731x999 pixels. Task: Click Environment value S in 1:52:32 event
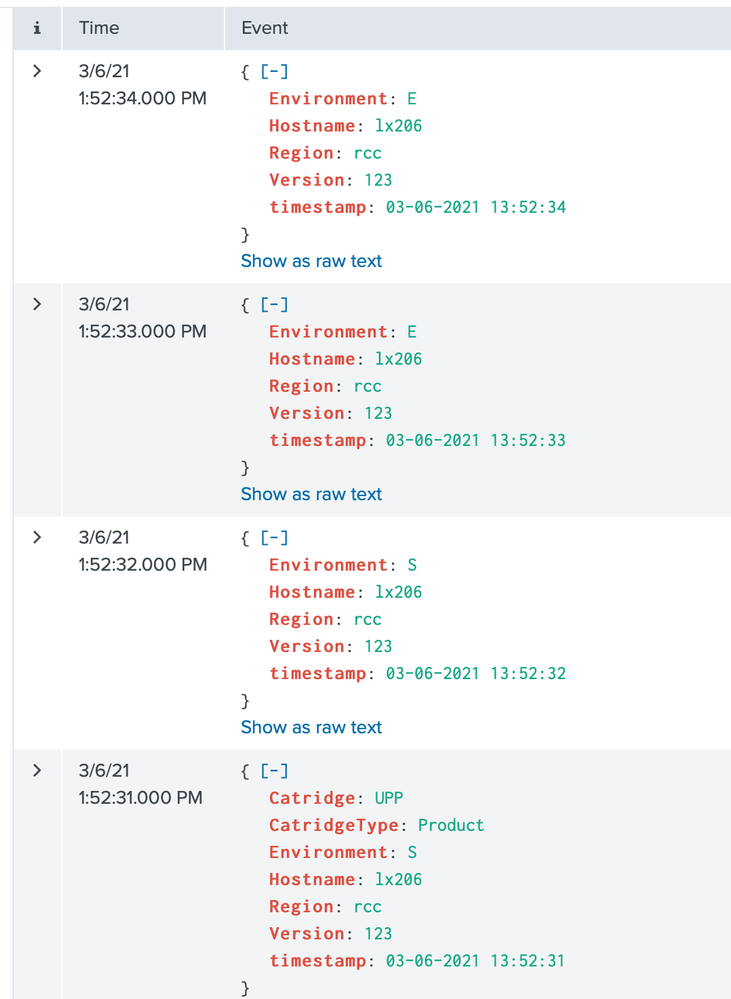point(412,565)
